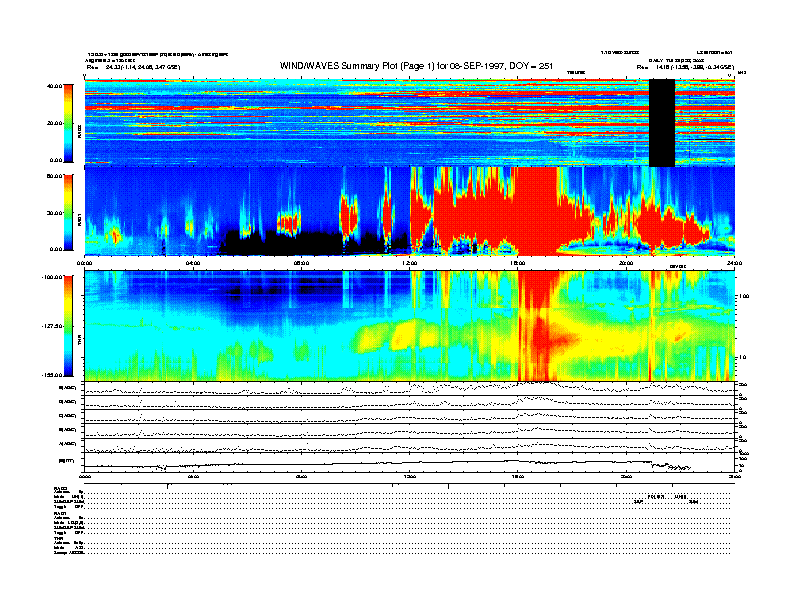Click the 08:00 time label under the middle spectrogram
This screenshot has width=792, height=612.
pyautogui.click(x=302, y=263)
